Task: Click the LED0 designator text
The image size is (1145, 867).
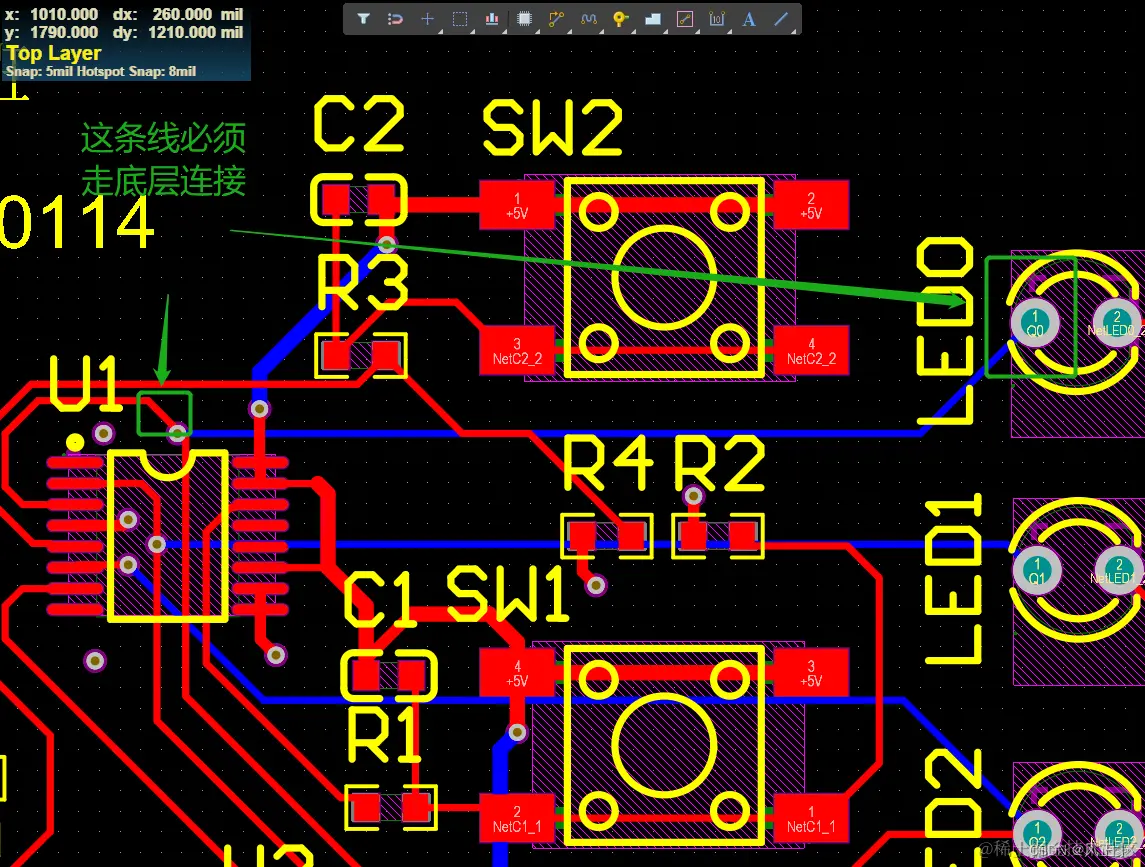Action: pyautogui.click(x=945, y=331)
